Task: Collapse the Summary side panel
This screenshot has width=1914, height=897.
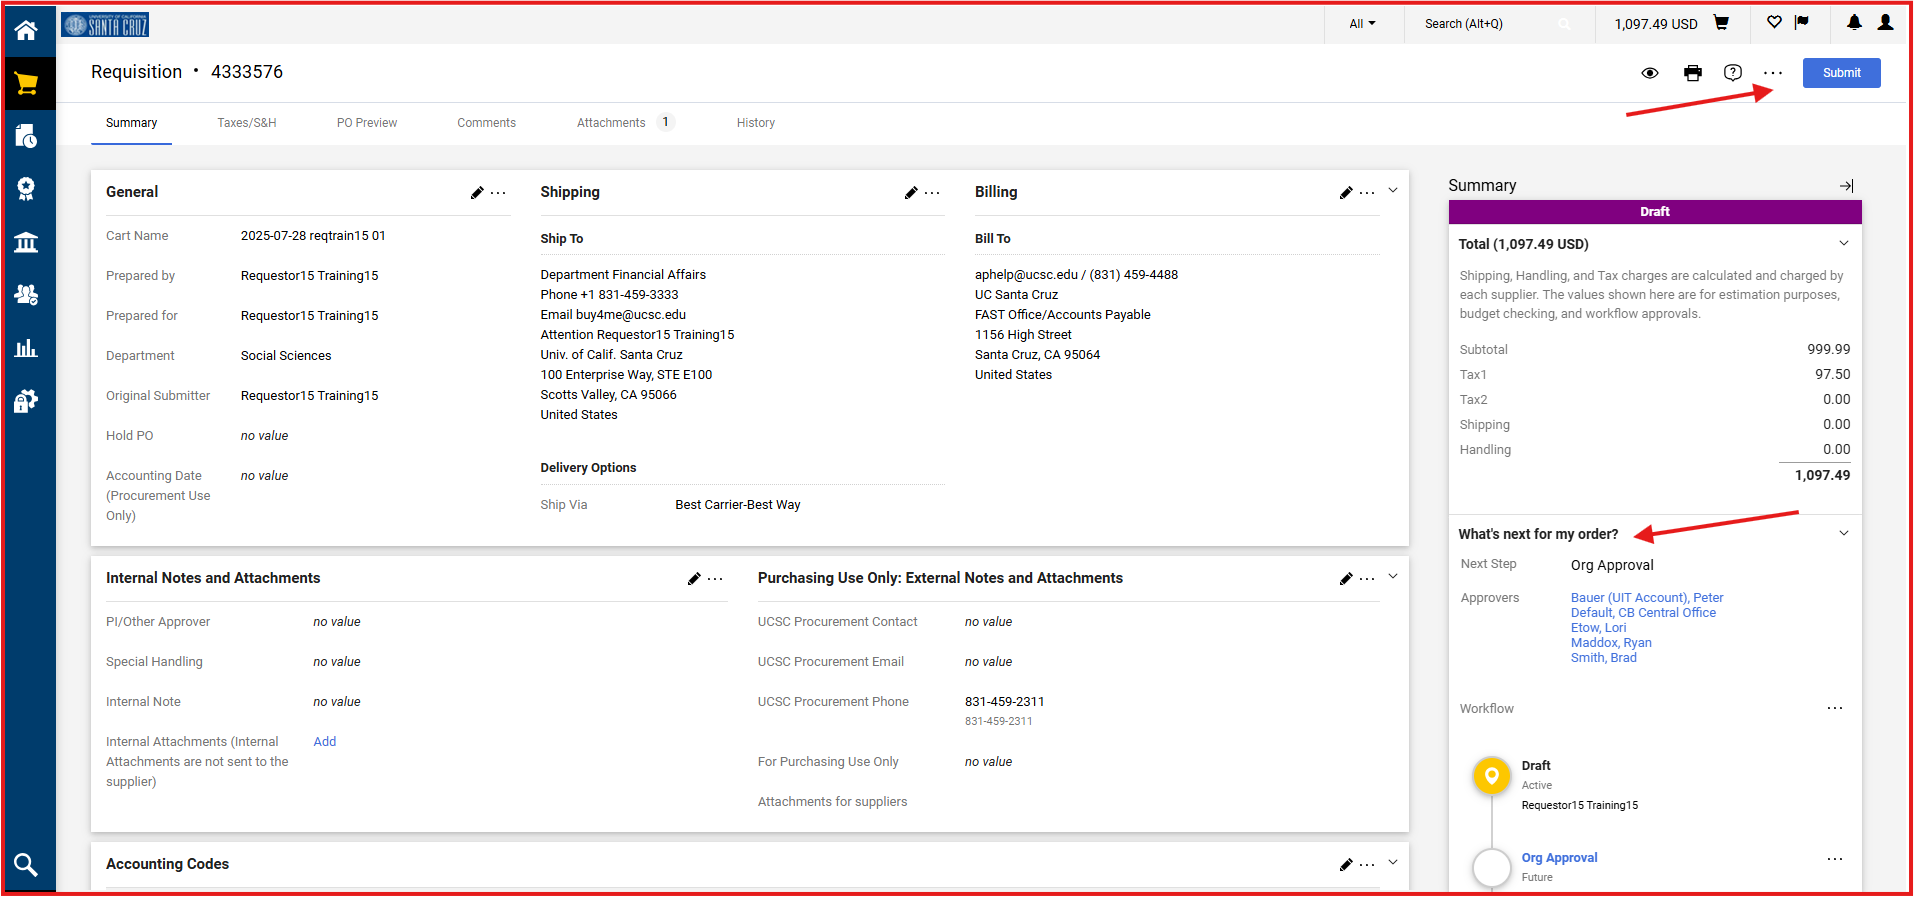Action: point(1846,186)
